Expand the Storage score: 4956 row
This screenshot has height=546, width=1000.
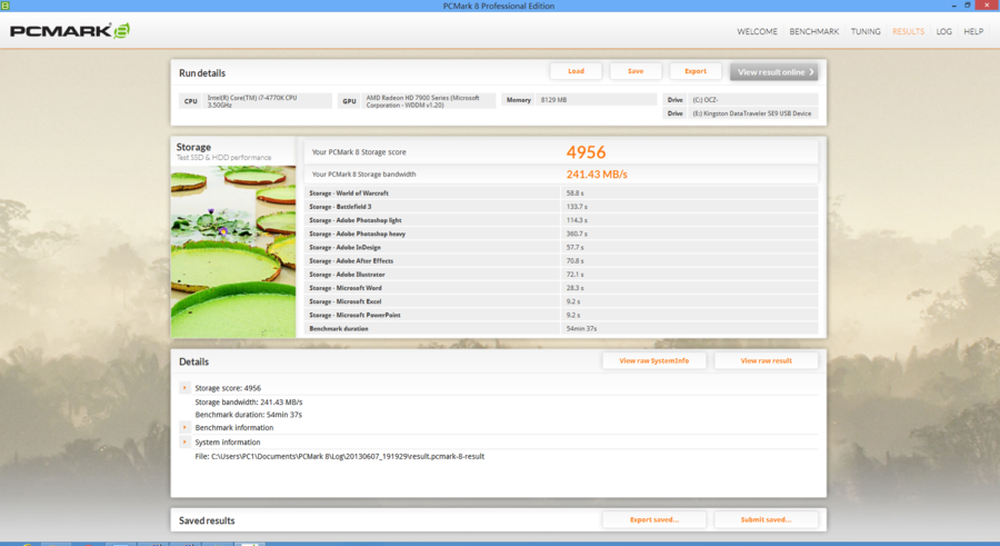click(x=184, y=388)
